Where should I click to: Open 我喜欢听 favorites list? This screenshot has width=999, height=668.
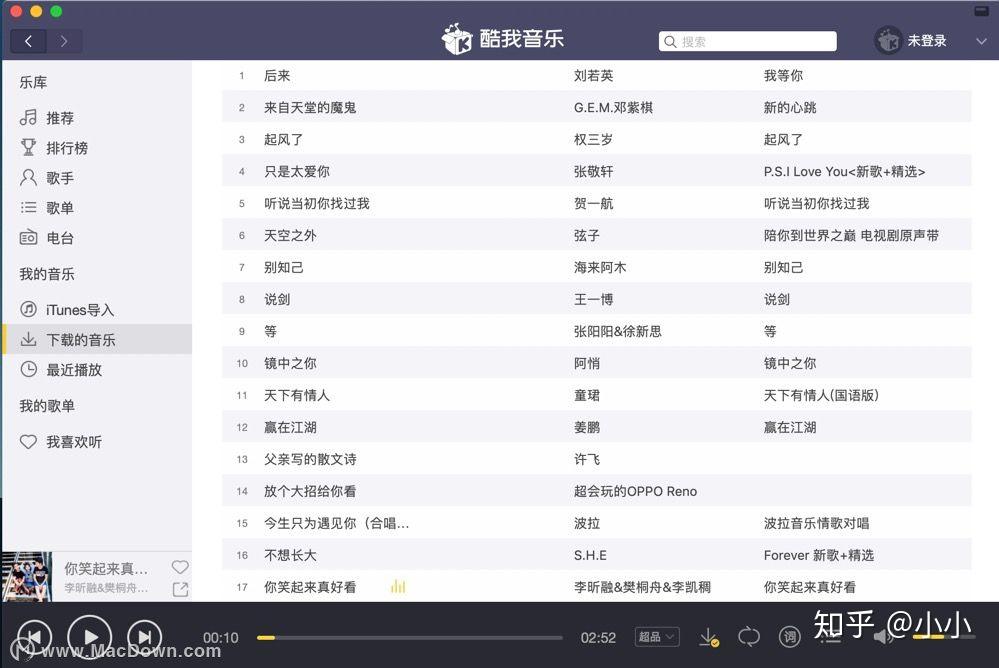[74, 442]
